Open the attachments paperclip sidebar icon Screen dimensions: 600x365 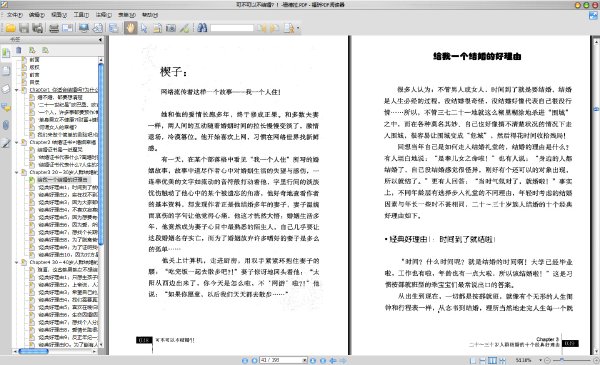pyautogui.click(x=6, y=125)
